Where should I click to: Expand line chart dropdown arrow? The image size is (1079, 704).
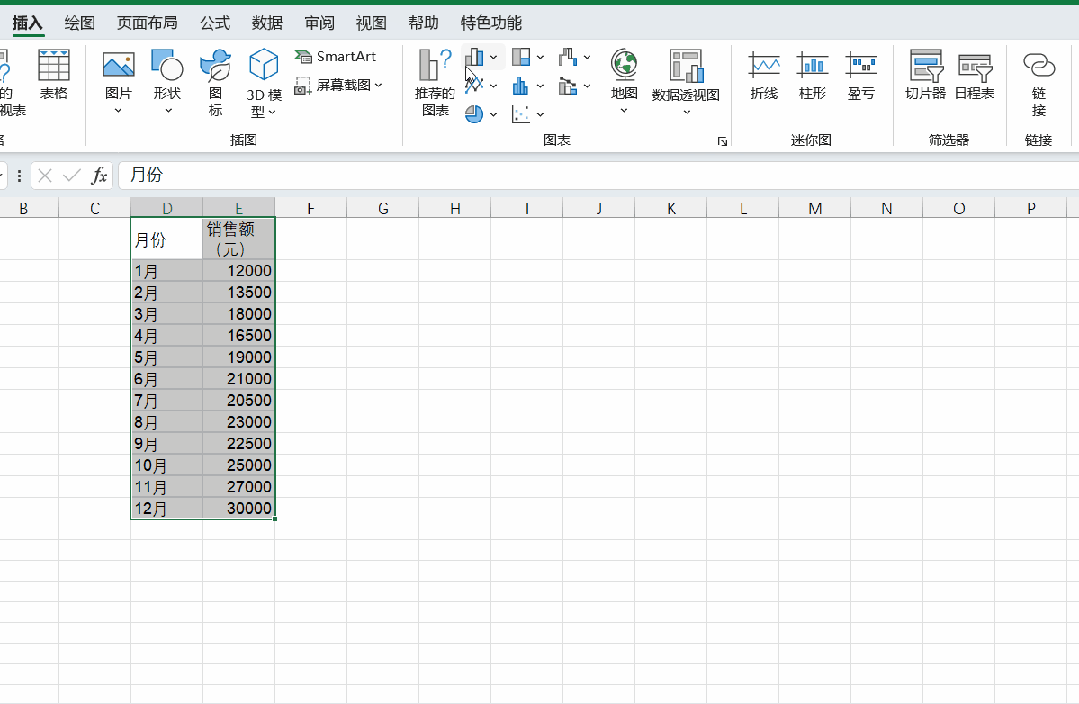(493, 86)
